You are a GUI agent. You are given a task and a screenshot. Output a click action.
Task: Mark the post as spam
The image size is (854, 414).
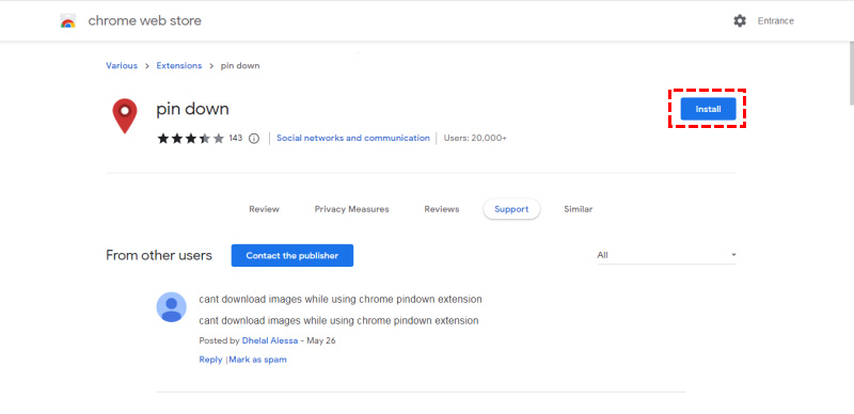(257, 360)
